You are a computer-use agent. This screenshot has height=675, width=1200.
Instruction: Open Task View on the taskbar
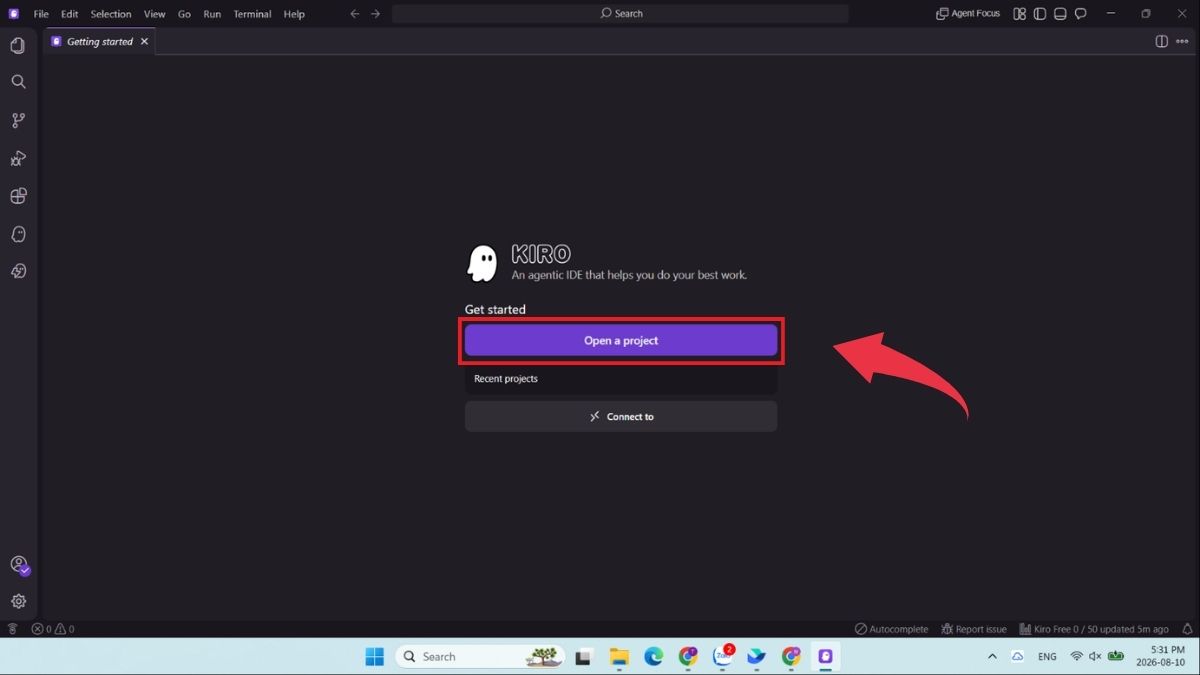click(x=583, y=656)
